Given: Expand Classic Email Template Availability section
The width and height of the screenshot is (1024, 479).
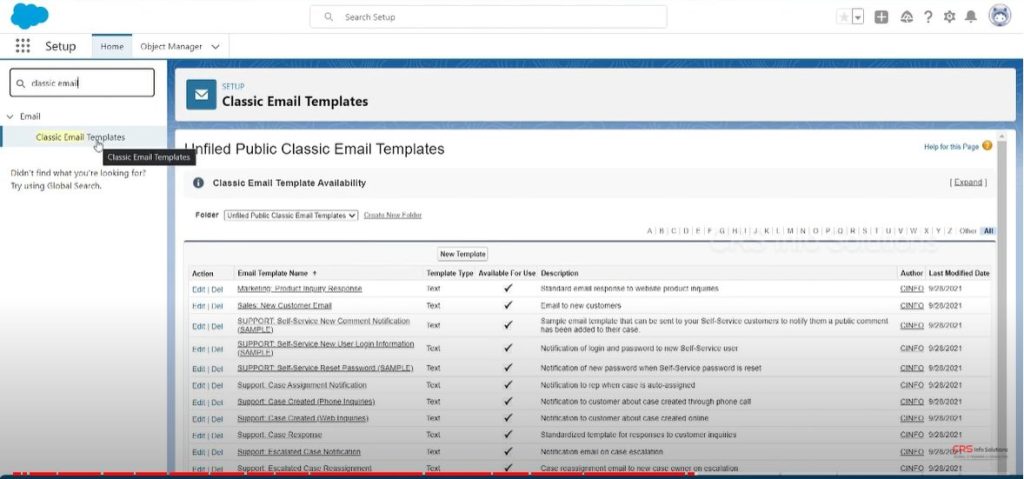Looking at the screenshot, I should [x=967, y=183].
